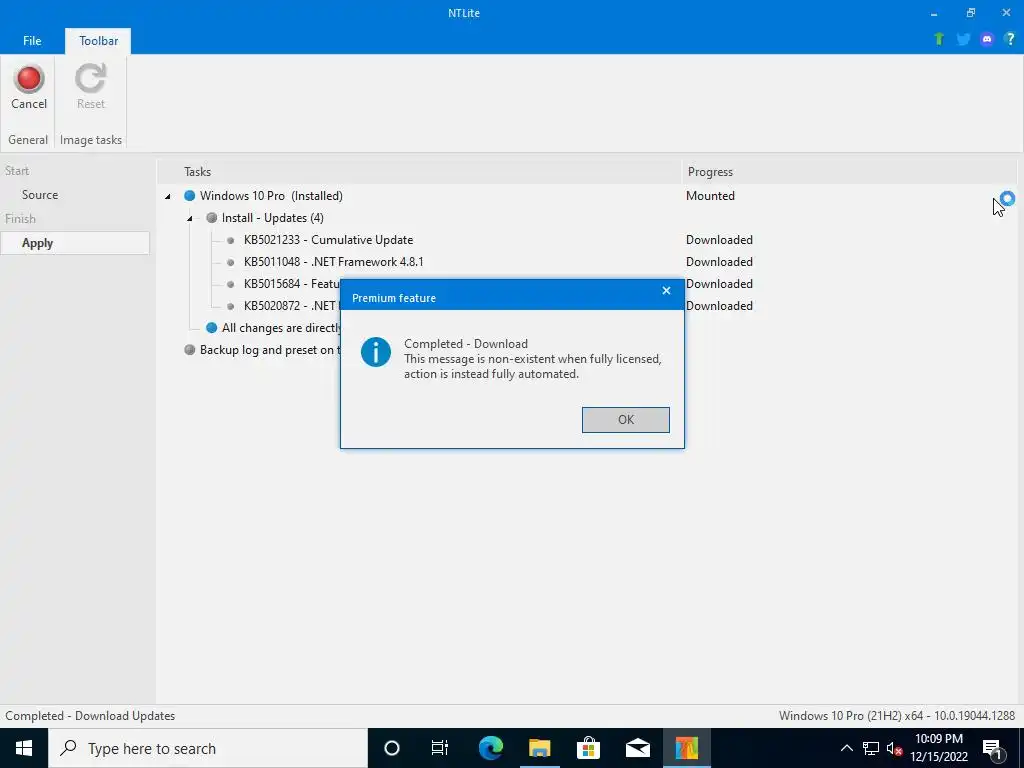Select the KB5015684 update row
Viewport: 1024px width, 768px height.
pyautogui.click(x=292, y=284)
